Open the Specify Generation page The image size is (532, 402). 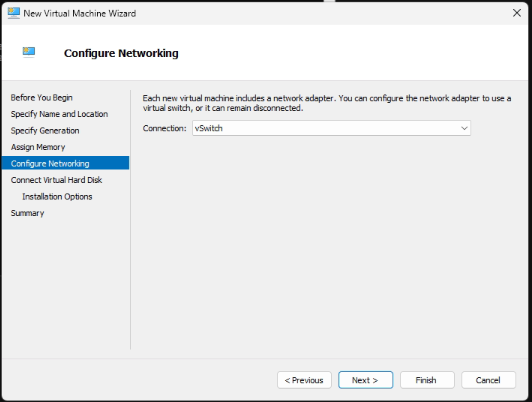(45, 131)
